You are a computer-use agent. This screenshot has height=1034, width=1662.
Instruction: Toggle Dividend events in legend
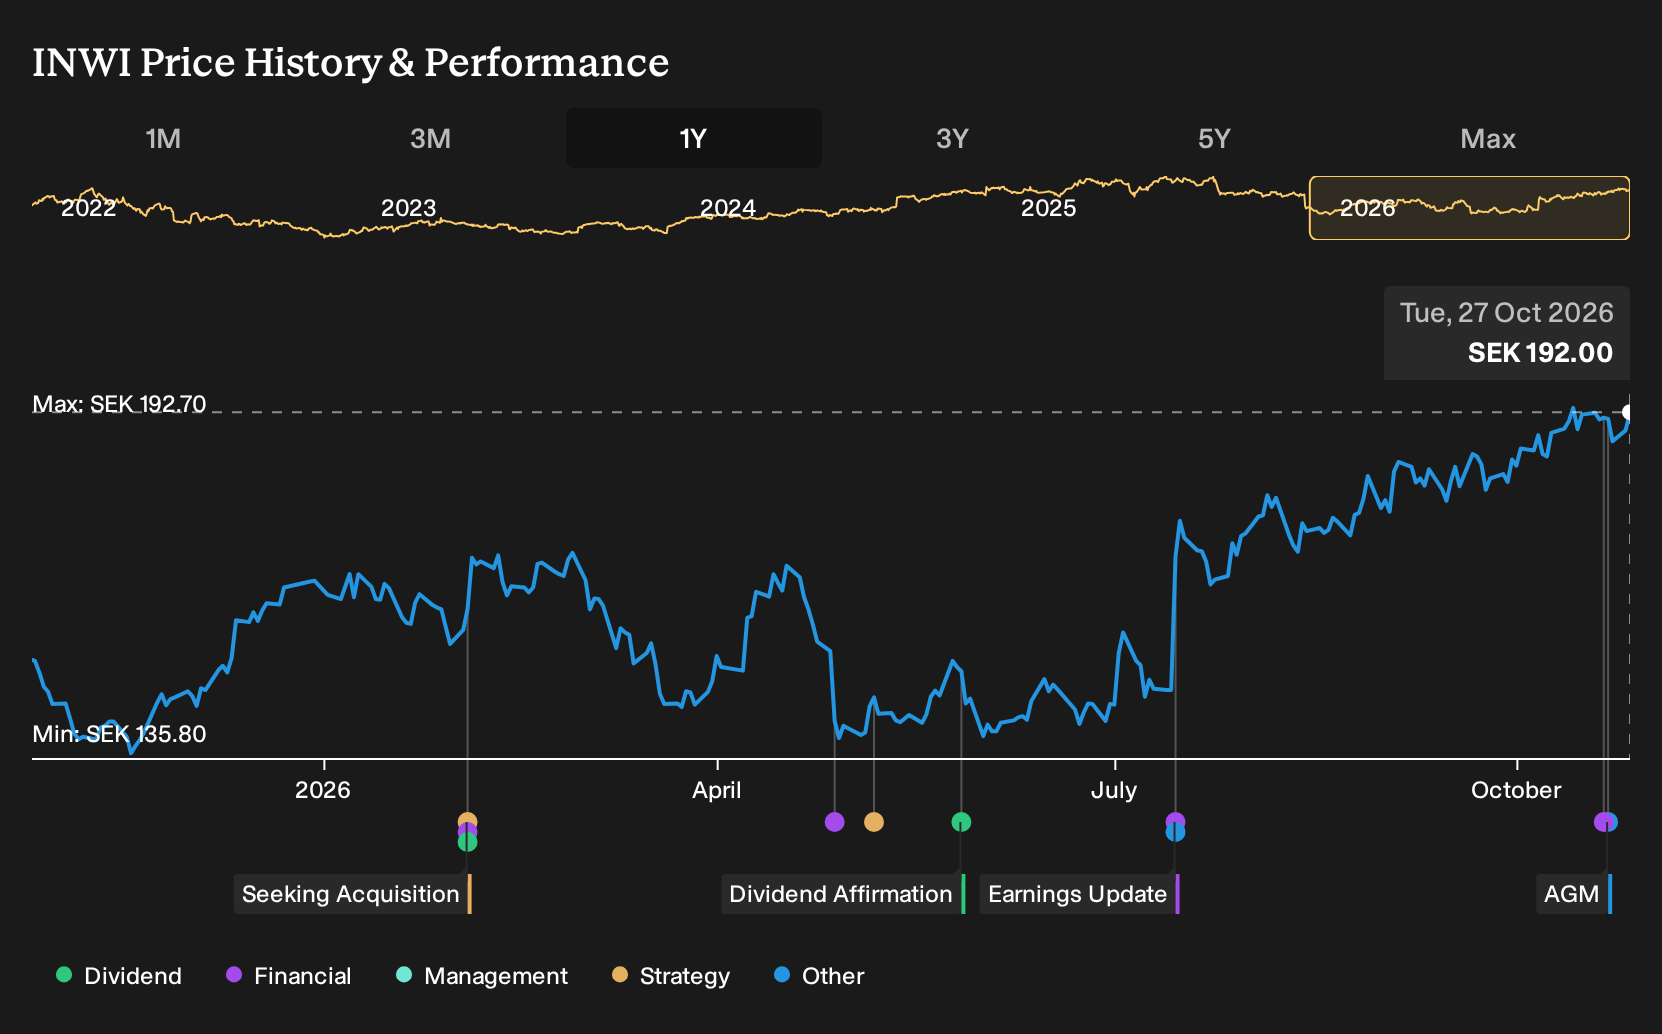[119, 976]
